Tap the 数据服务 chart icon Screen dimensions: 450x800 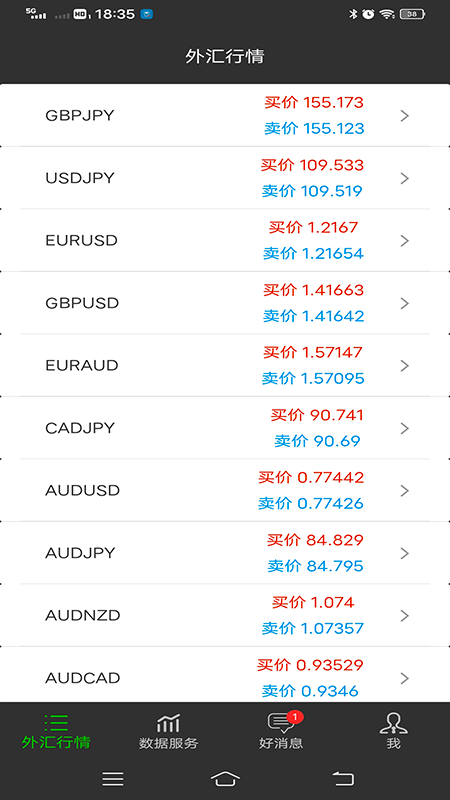coord(168,723)
